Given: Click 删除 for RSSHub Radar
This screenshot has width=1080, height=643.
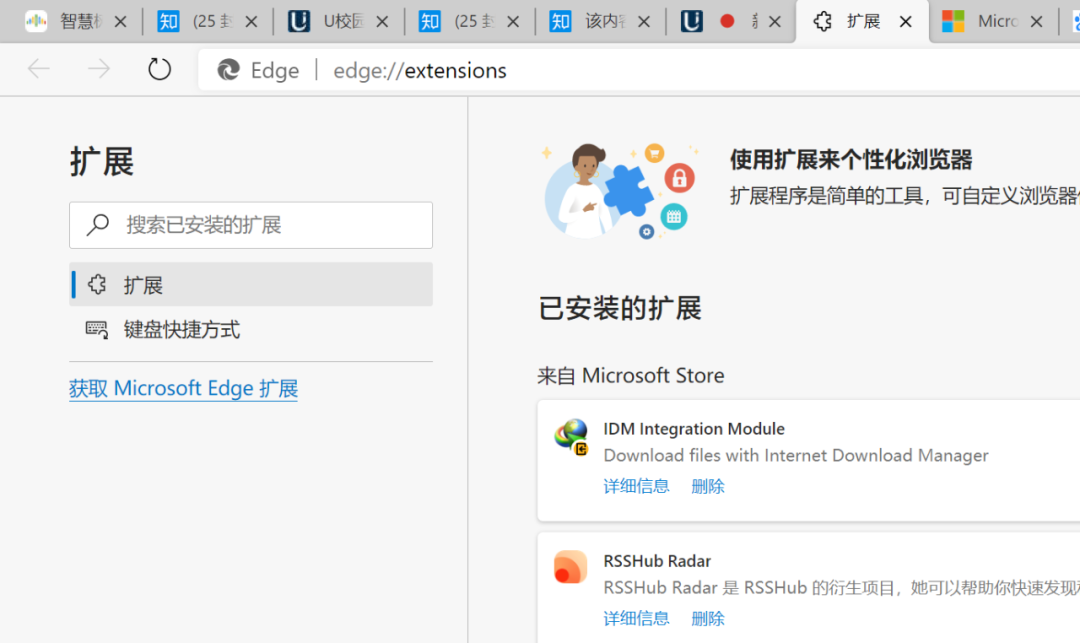Looking at the screenshot, I should pos(708,618).
